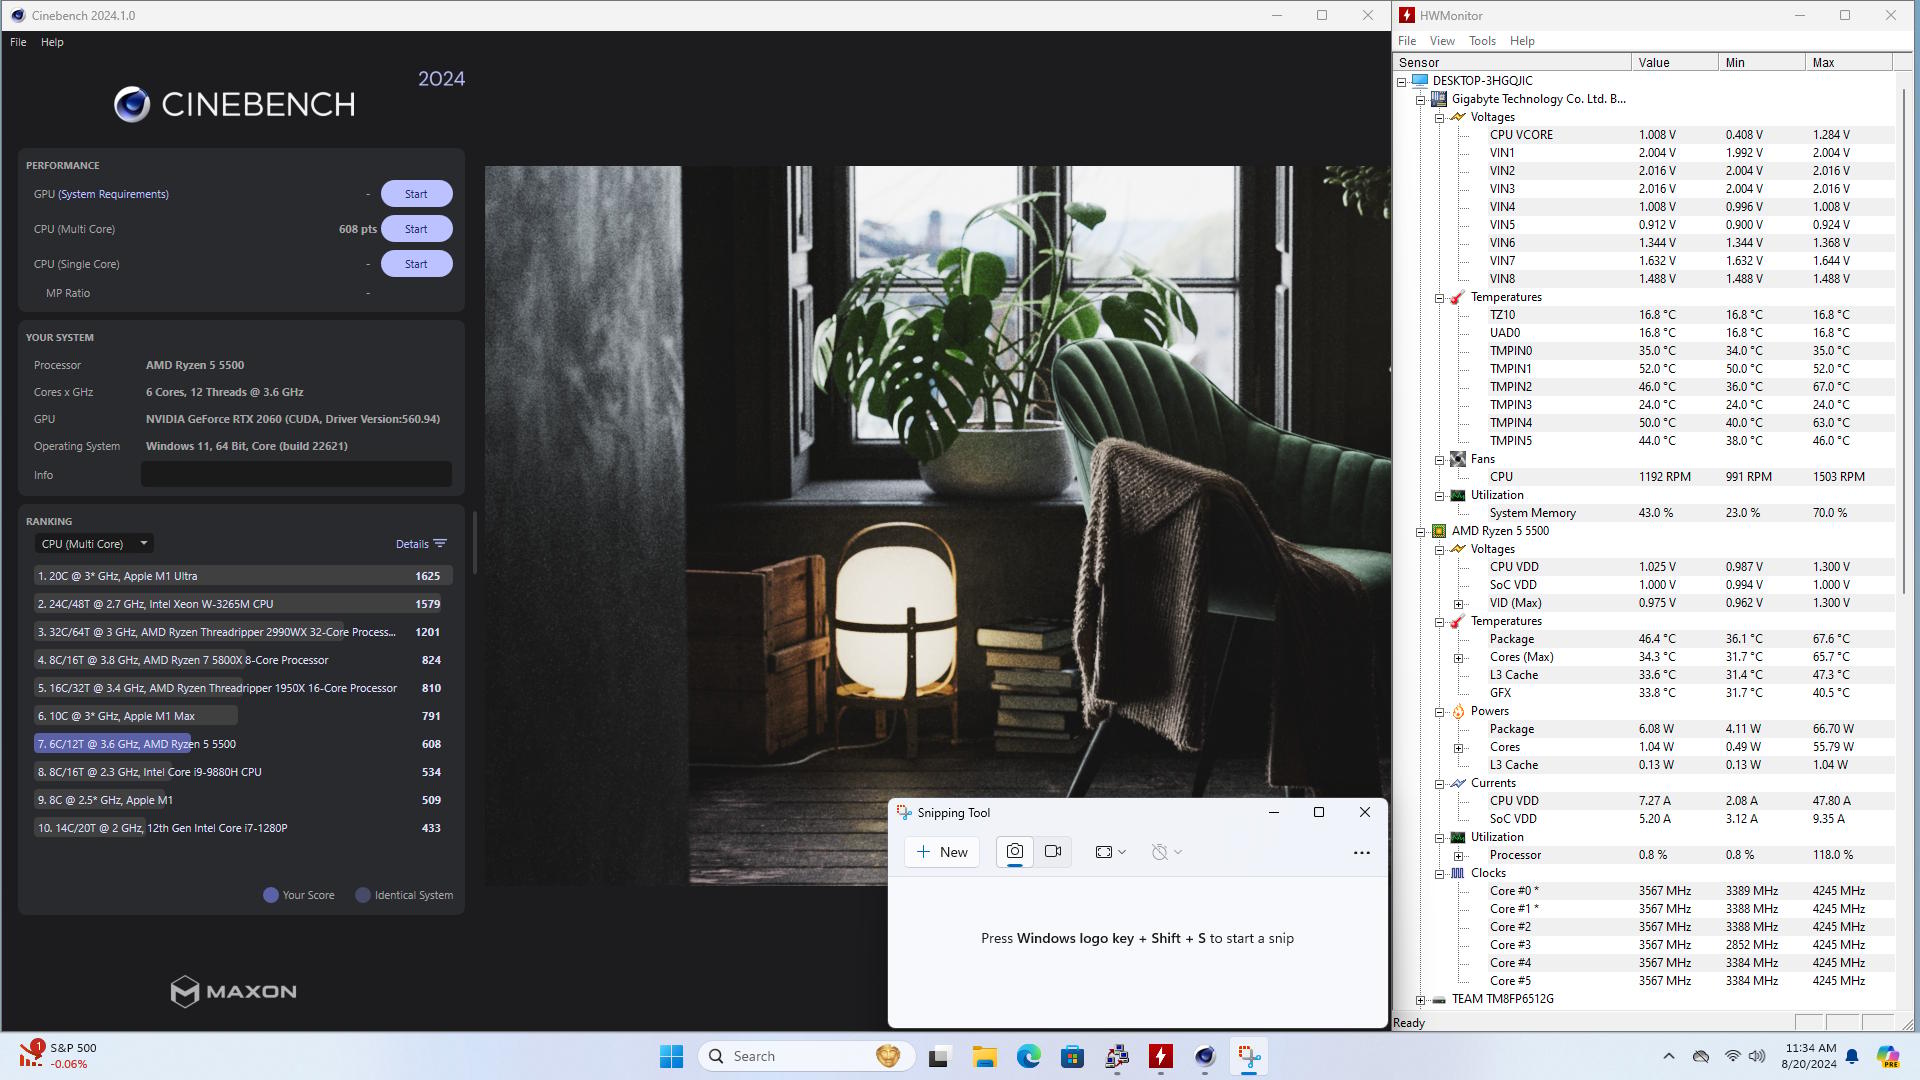This screenshot has height=1080, width=1920.
Task: Open the Cinebench taskbar icon
Action: click(x=1204, y=1056)
